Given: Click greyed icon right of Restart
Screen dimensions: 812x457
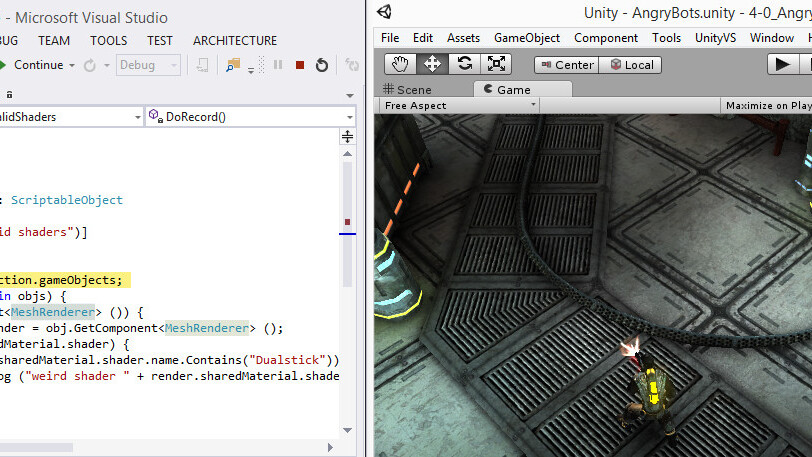Looking at the screenshot, I should (352, 65).
